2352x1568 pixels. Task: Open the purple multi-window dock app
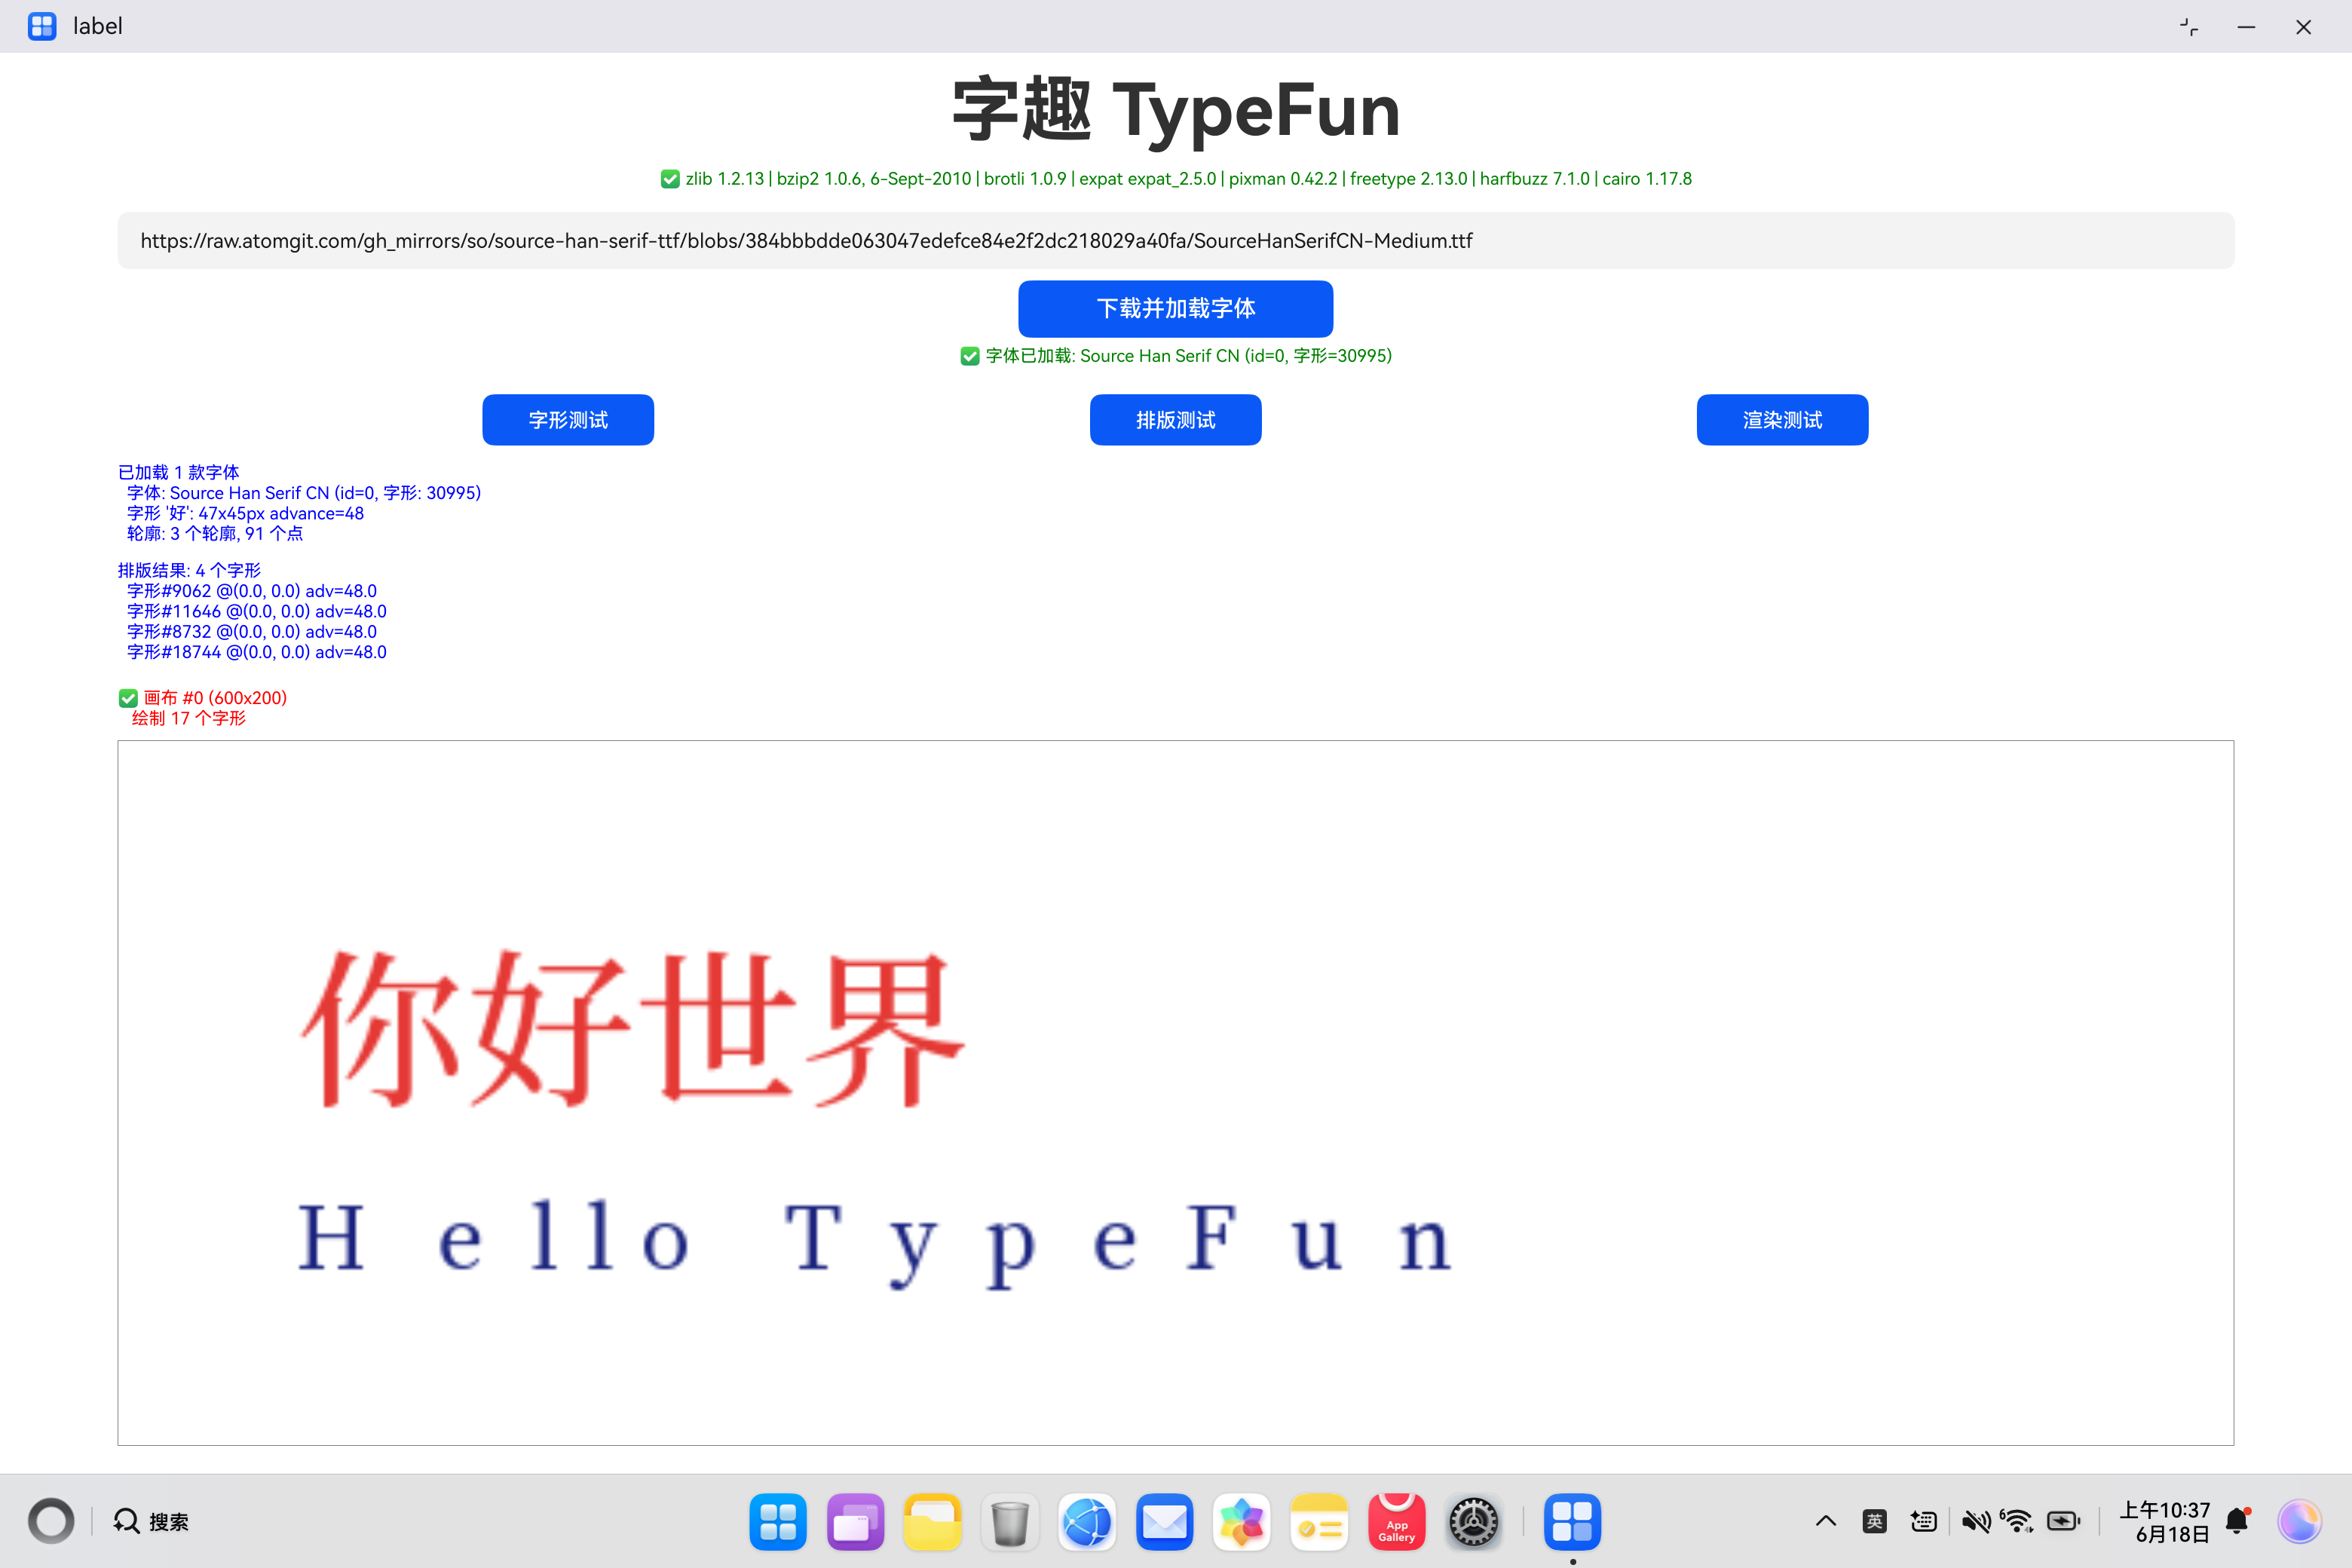click(855, 1521)
